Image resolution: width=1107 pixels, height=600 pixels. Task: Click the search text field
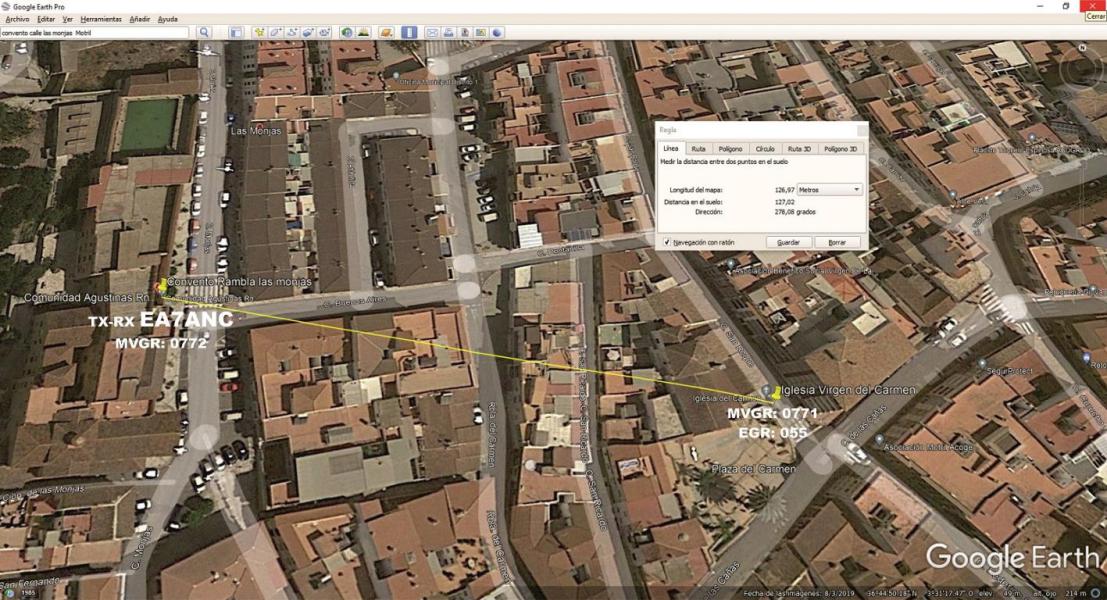click(x=95, y=32)
